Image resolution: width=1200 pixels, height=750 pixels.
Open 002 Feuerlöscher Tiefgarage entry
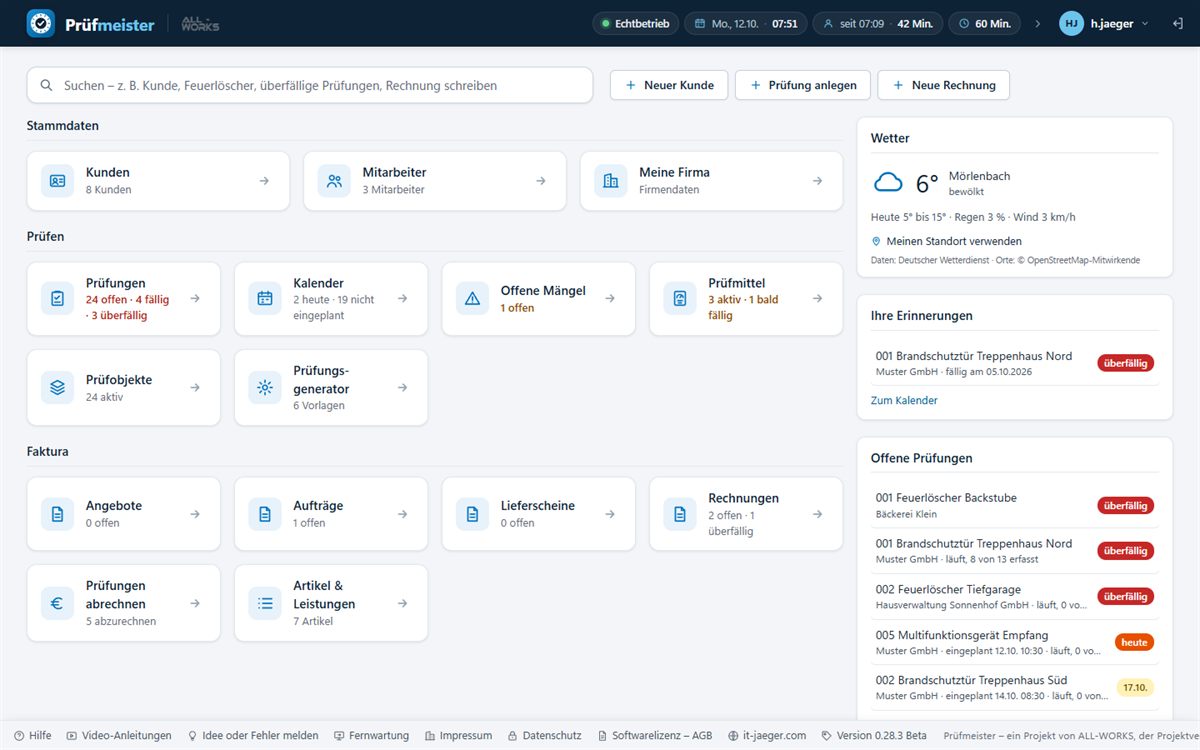(1014, 596)
